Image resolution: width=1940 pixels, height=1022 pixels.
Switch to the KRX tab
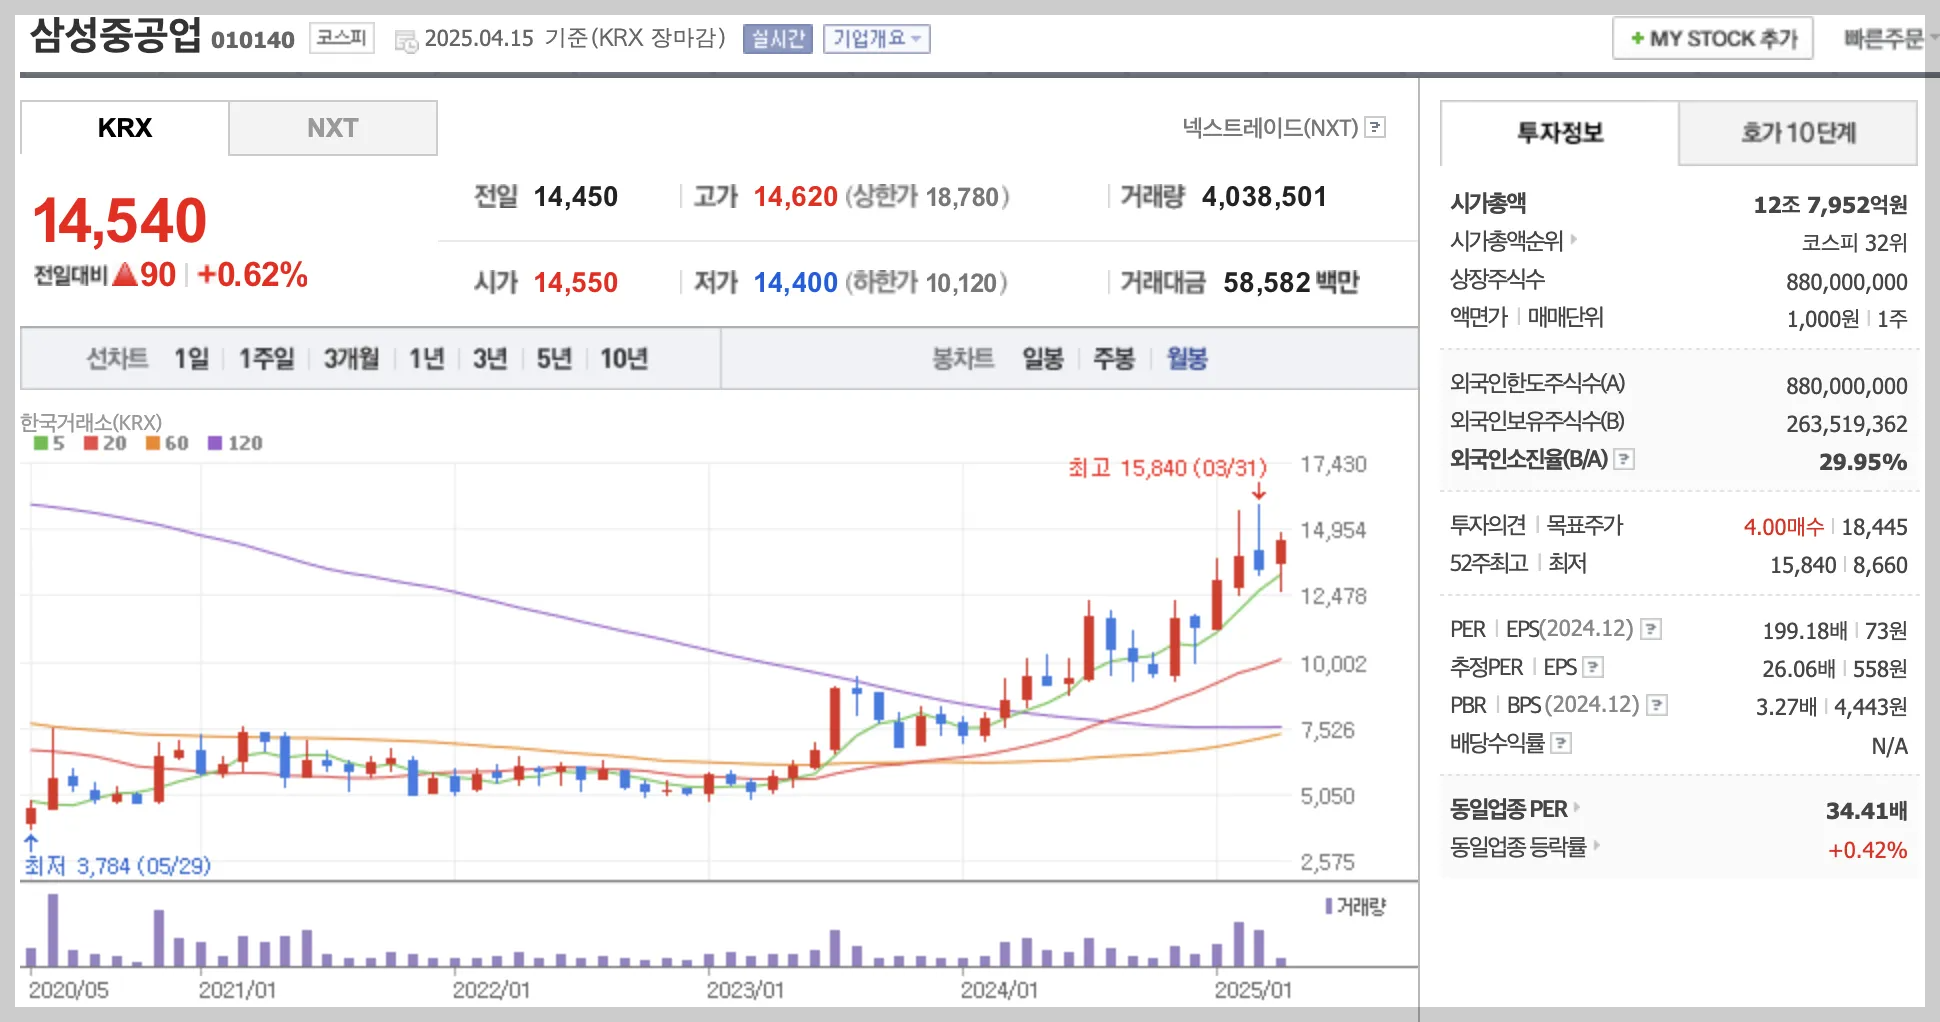click(124, 128)
